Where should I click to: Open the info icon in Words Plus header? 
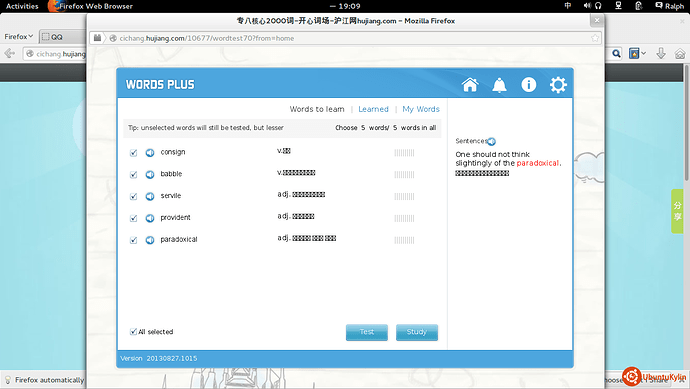pyautogui.click(x=529, y=84)
